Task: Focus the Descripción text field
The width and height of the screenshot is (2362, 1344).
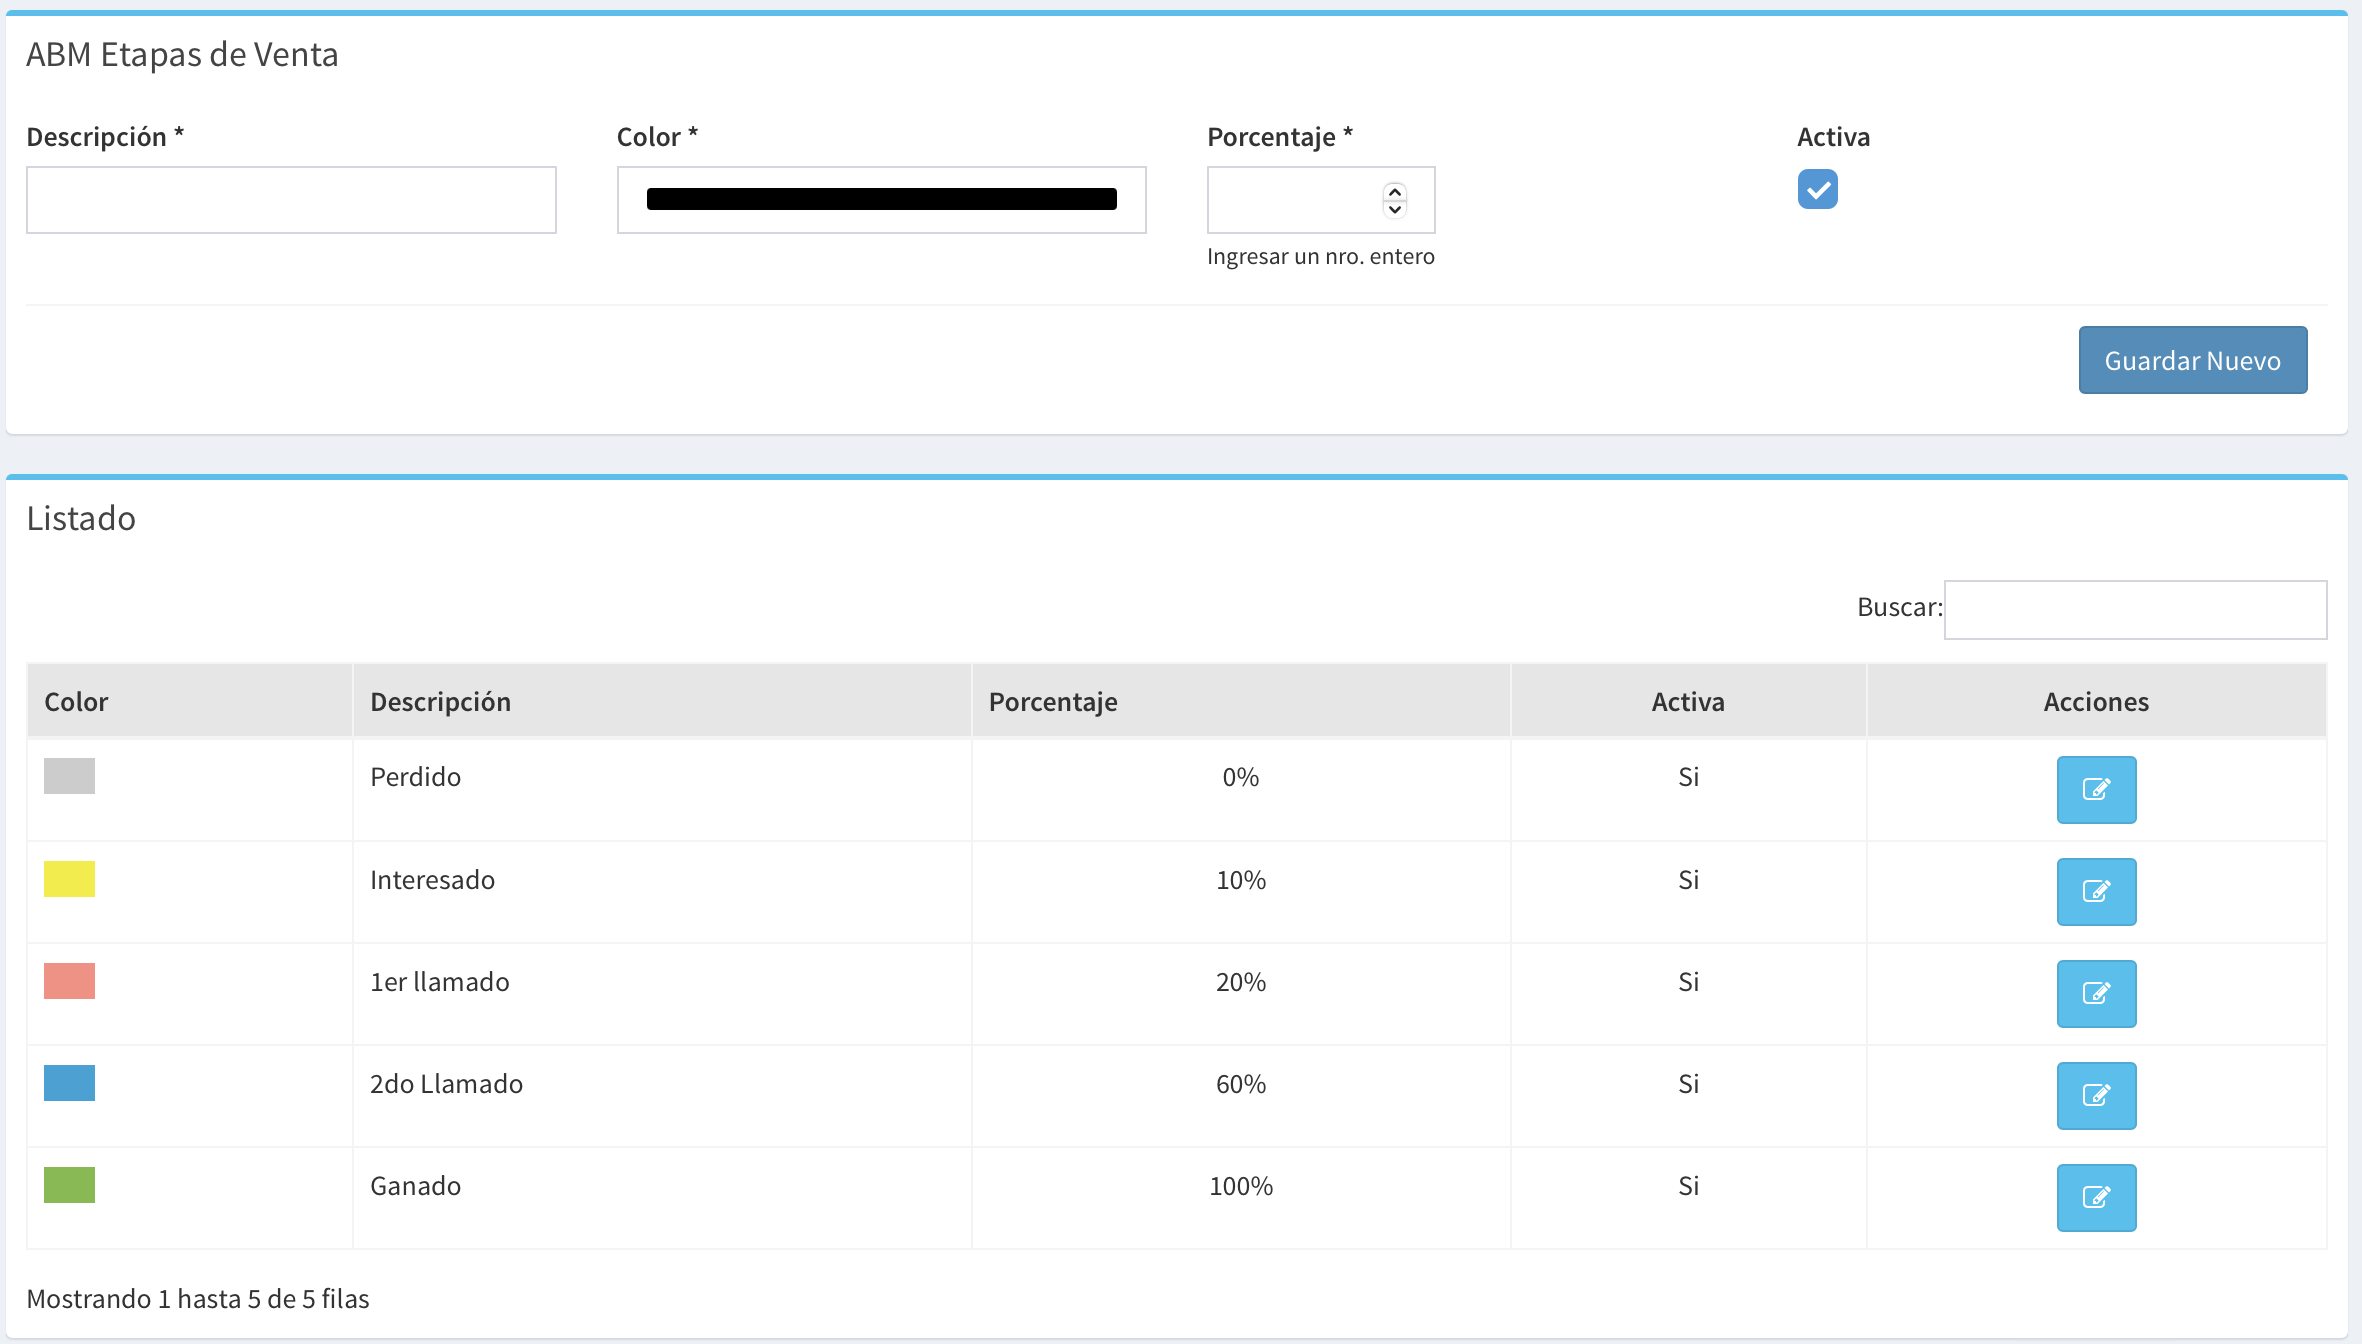Action: tap(291, 200)
